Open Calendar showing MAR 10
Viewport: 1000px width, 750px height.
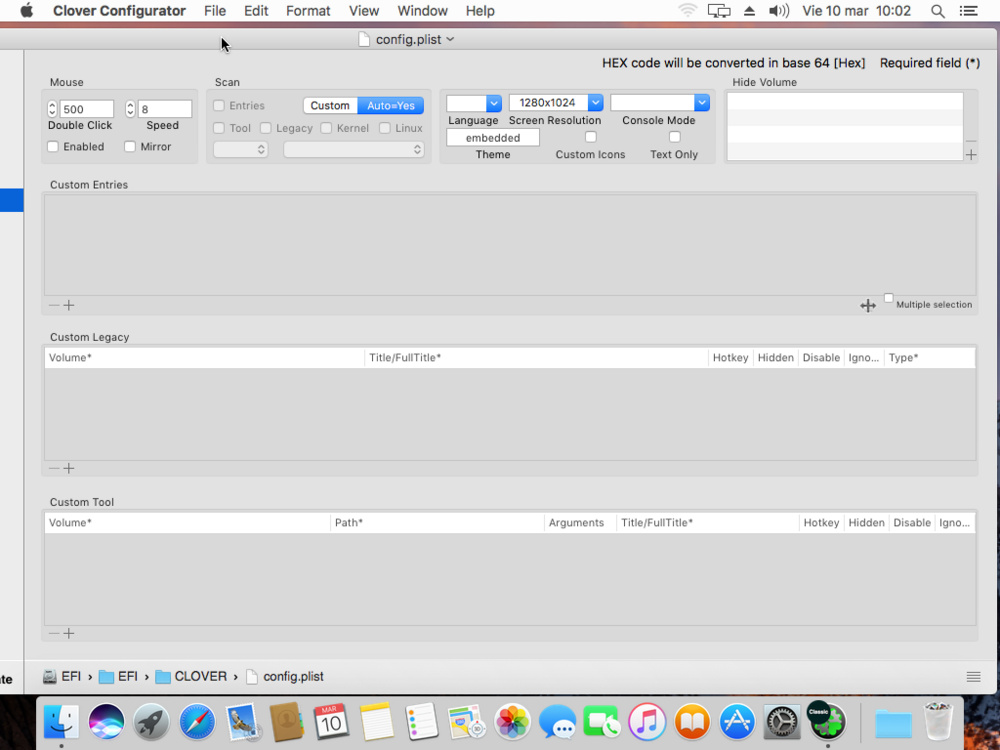[x=331, y=721]
